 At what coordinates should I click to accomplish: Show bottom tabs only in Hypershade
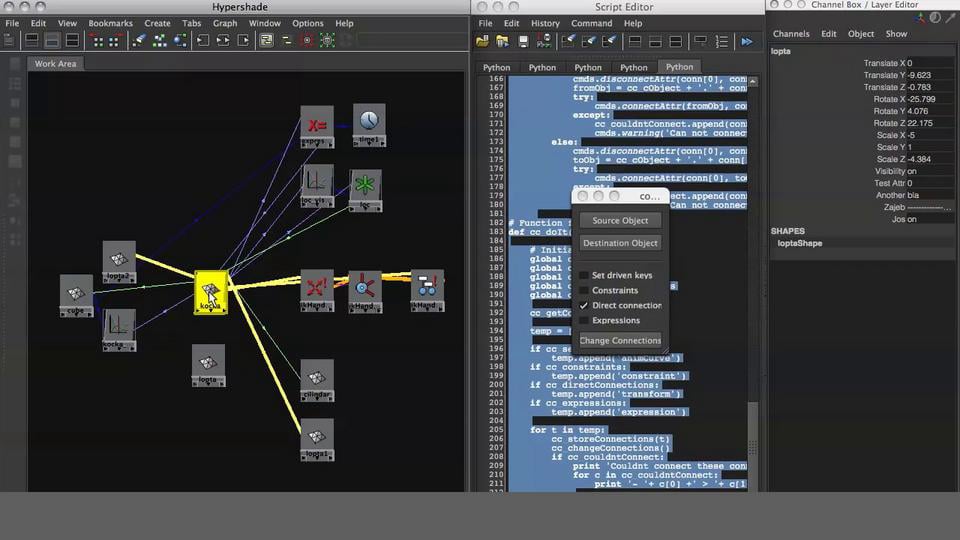point(52,41)
